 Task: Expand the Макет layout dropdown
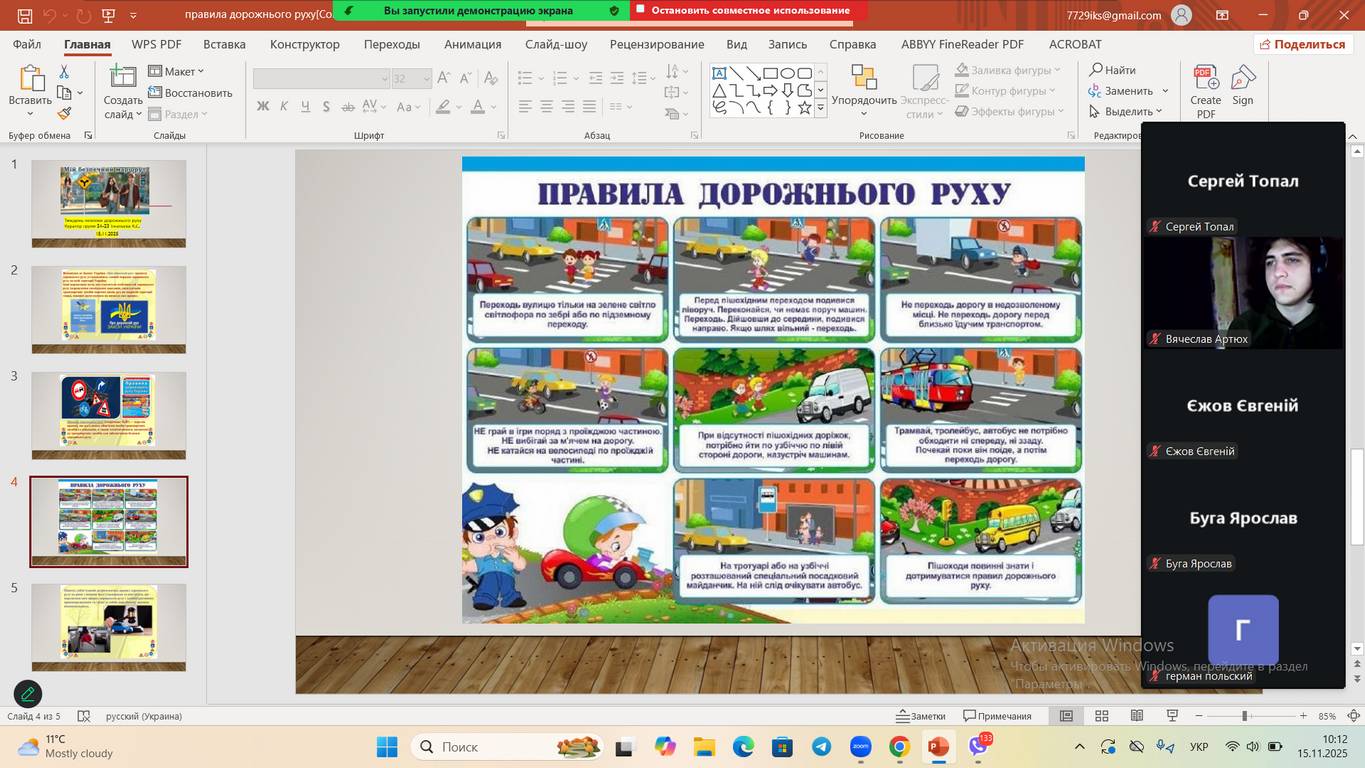[177, 71]
